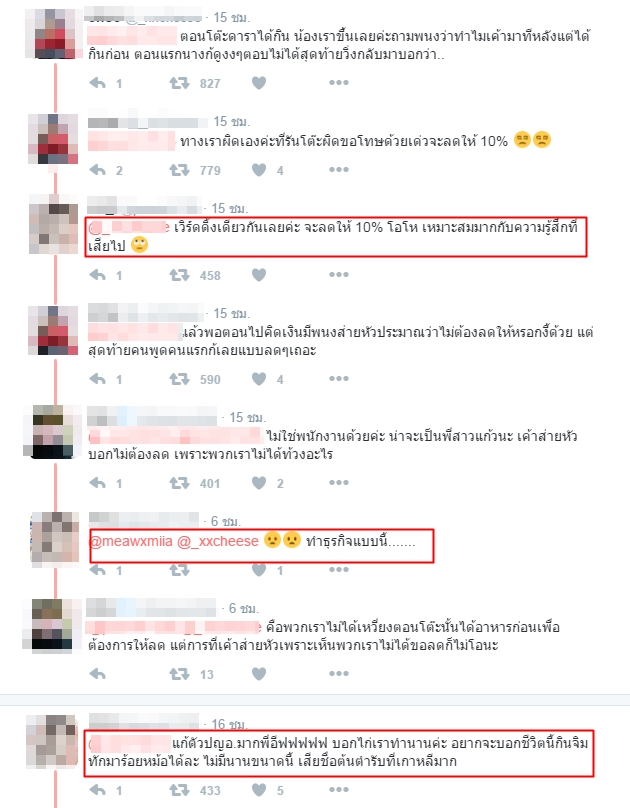Open the profile picture of the 401-retweet tweet
The image size is (630, 808).
coord(53,432)
